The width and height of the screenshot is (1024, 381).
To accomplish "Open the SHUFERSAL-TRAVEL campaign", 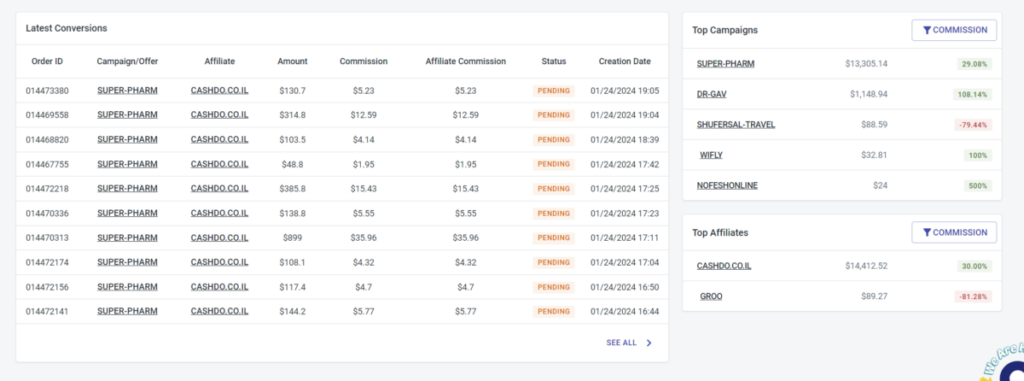I will pos(736,124).
